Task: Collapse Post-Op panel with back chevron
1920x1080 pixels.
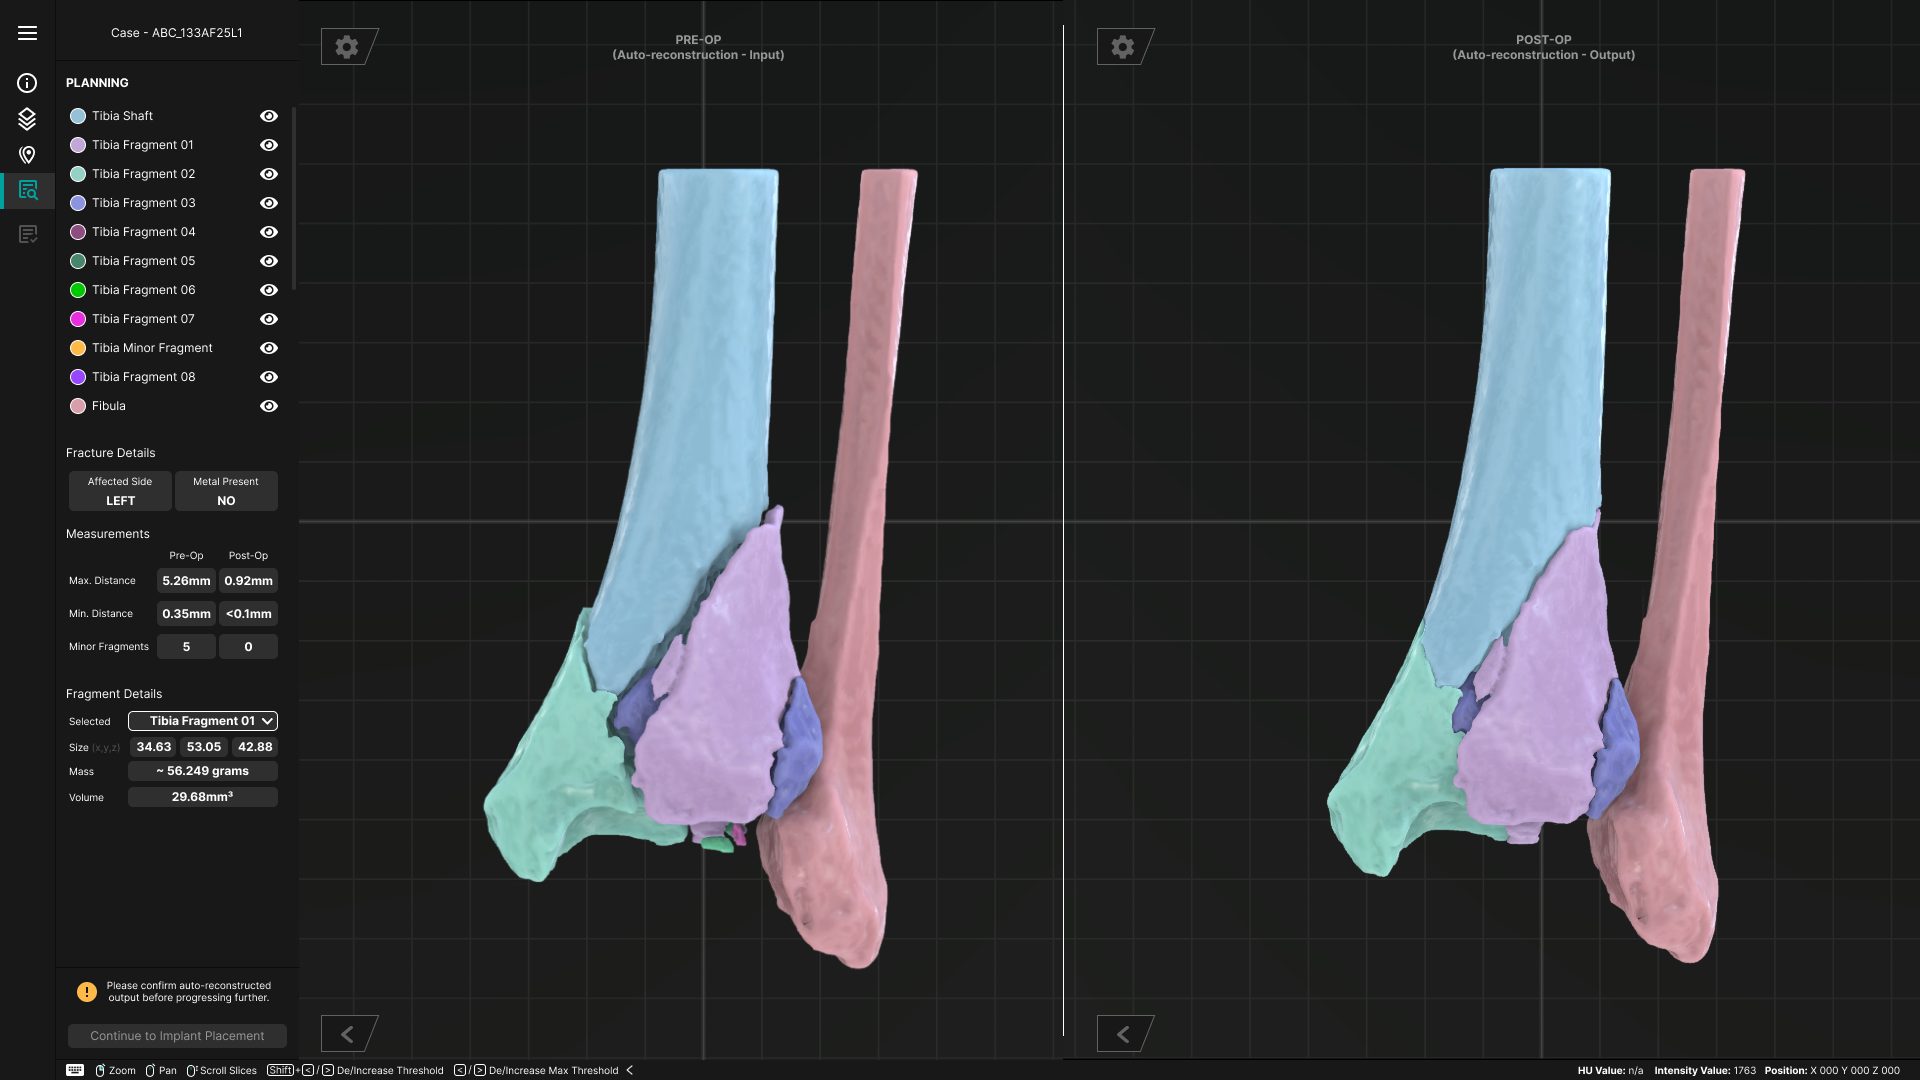Action: pyautogui.click(x=1123, y=1034)
